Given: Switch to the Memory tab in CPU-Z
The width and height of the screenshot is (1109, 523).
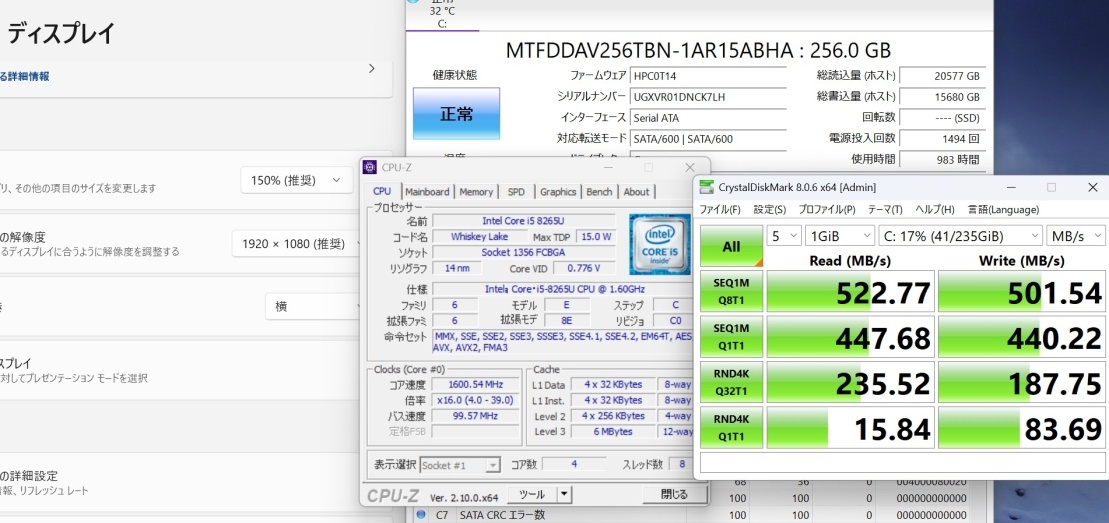Looking at the screenshot, I should 476,192.
